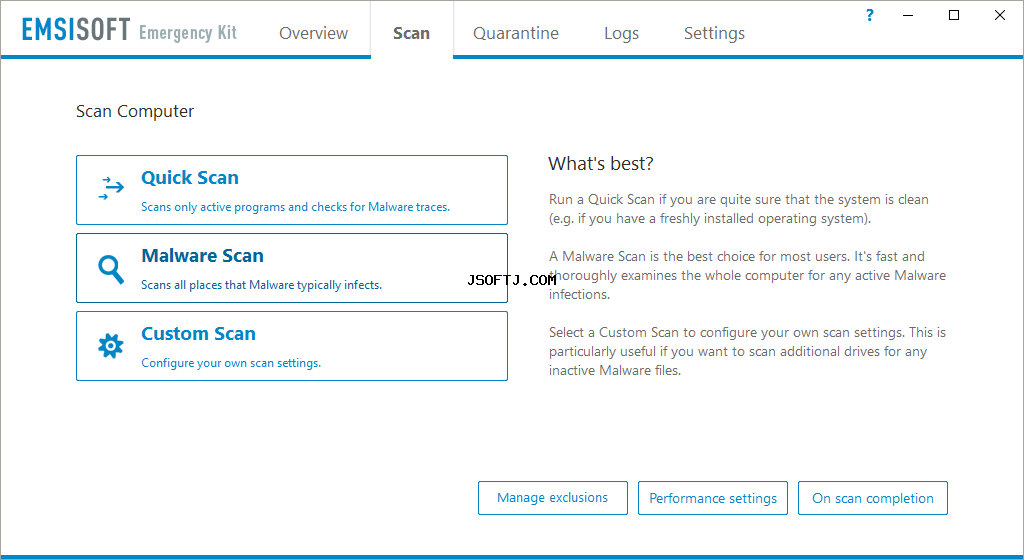This screenshot has height=560, width=1024.
Task: Click the Custom Scan gear icon
Action: 110,346
